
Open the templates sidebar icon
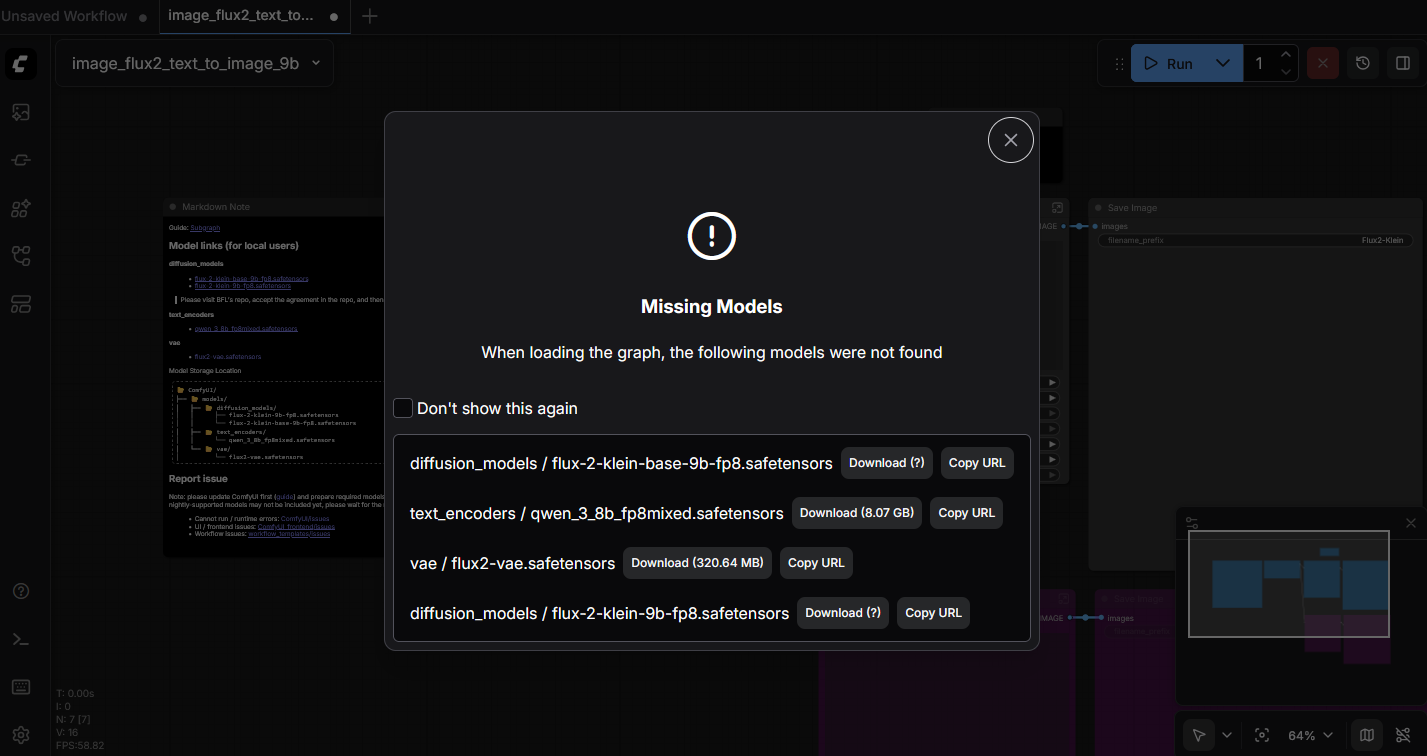tap(21, 303)
